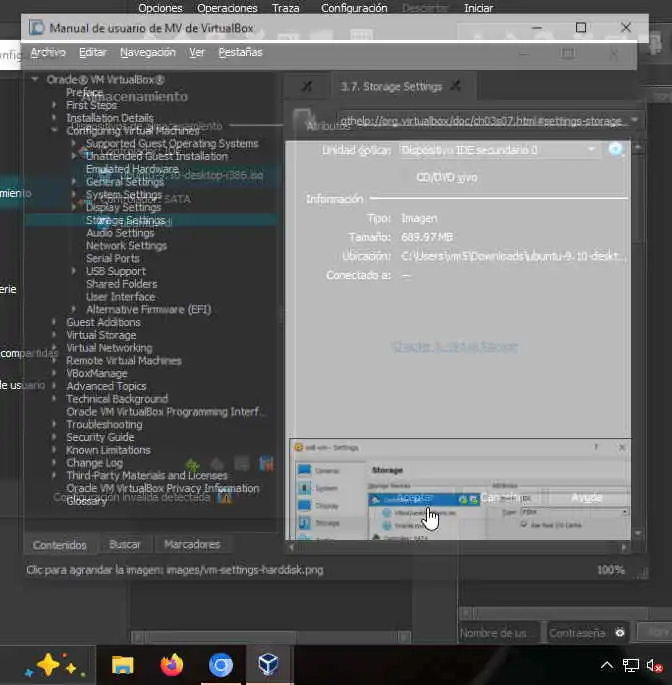Image resolution: width=672 pixels, height=685 pixels.
Task: Select the Serial Ports topic
Action: tap(113, 258)
